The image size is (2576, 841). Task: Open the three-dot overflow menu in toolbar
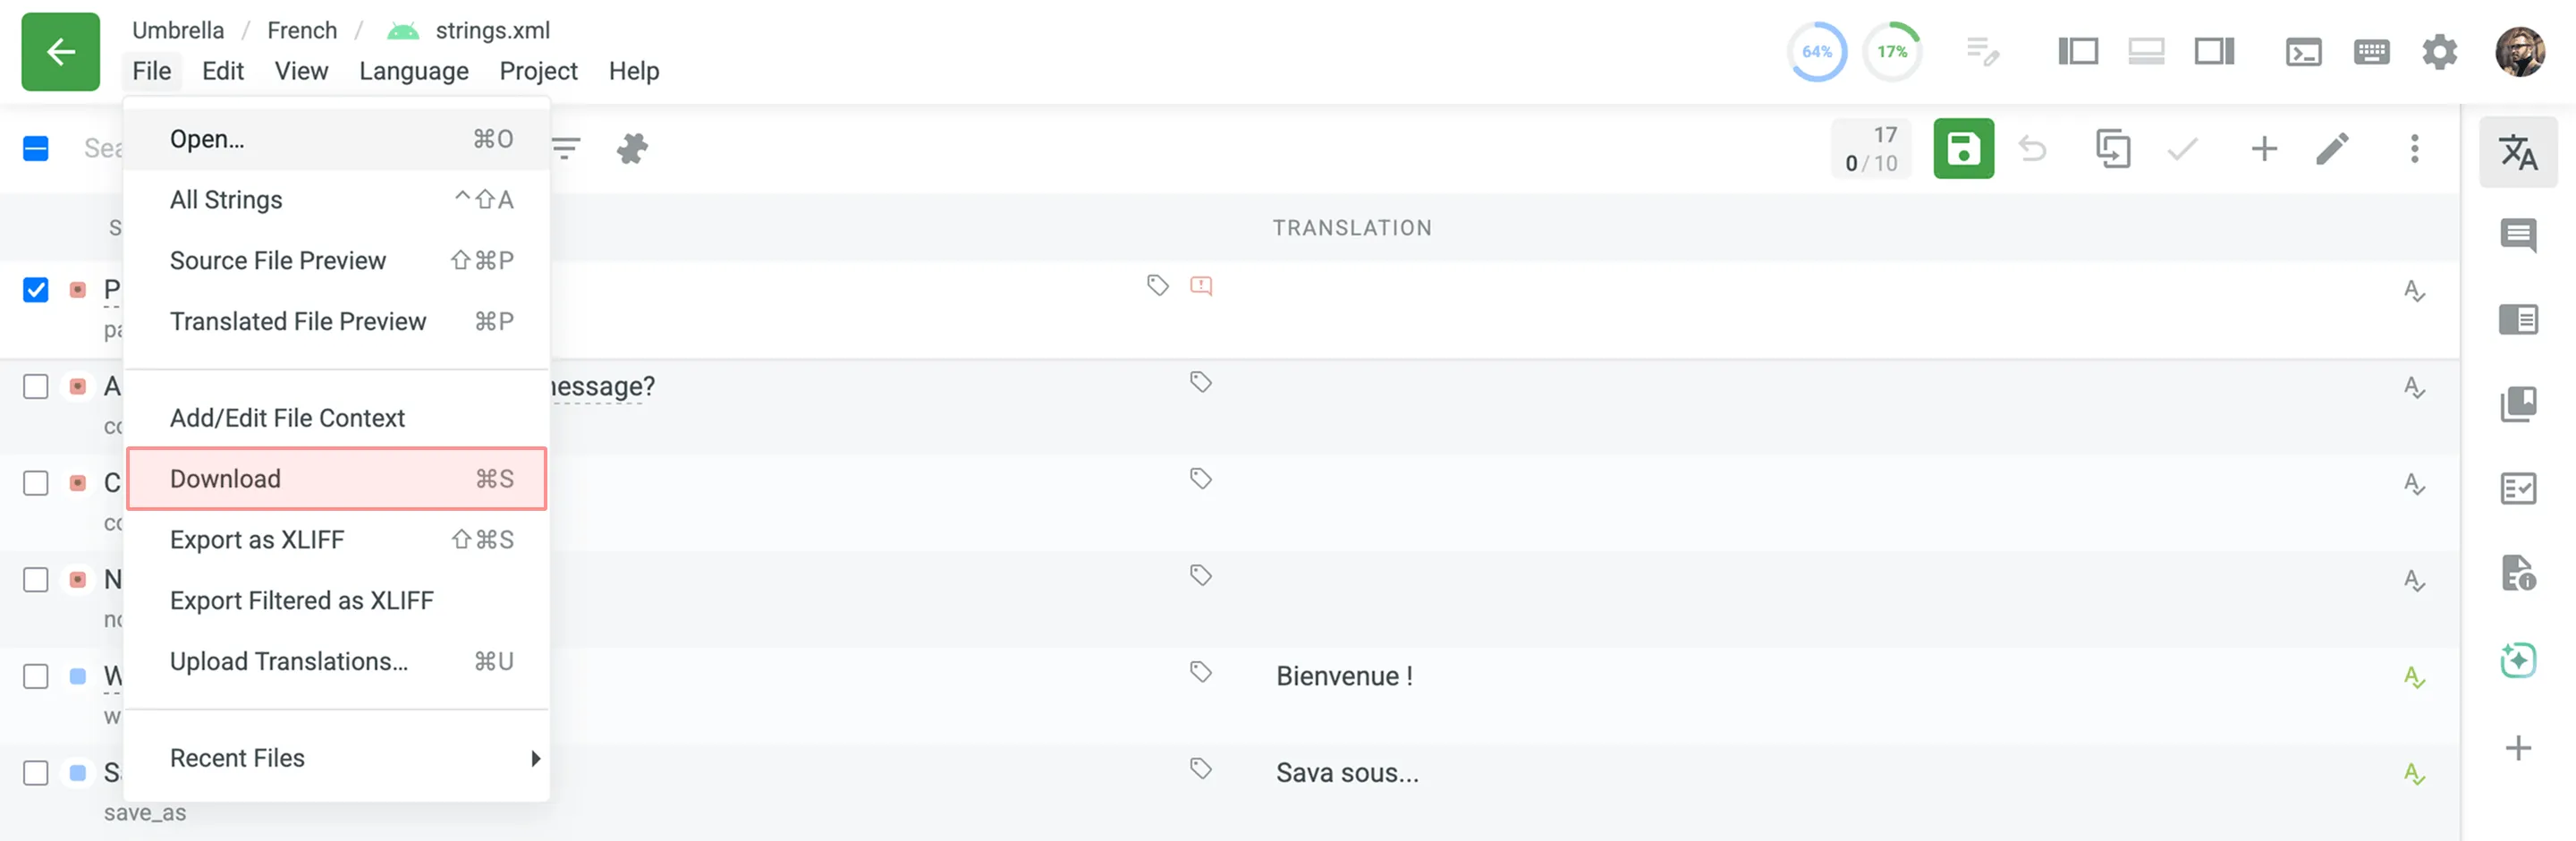click(x=2413, y=148)
